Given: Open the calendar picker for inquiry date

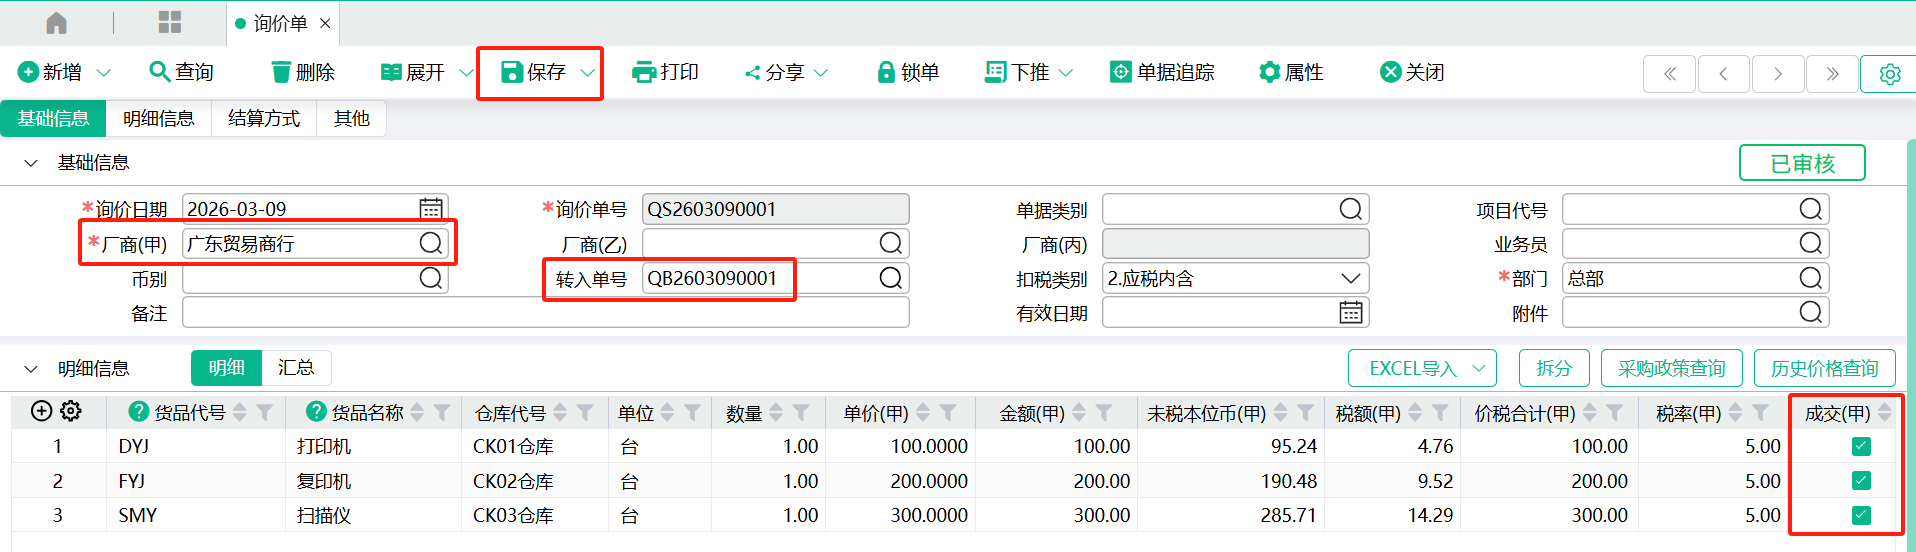Looking at the screenshot, I should (431, 208).
